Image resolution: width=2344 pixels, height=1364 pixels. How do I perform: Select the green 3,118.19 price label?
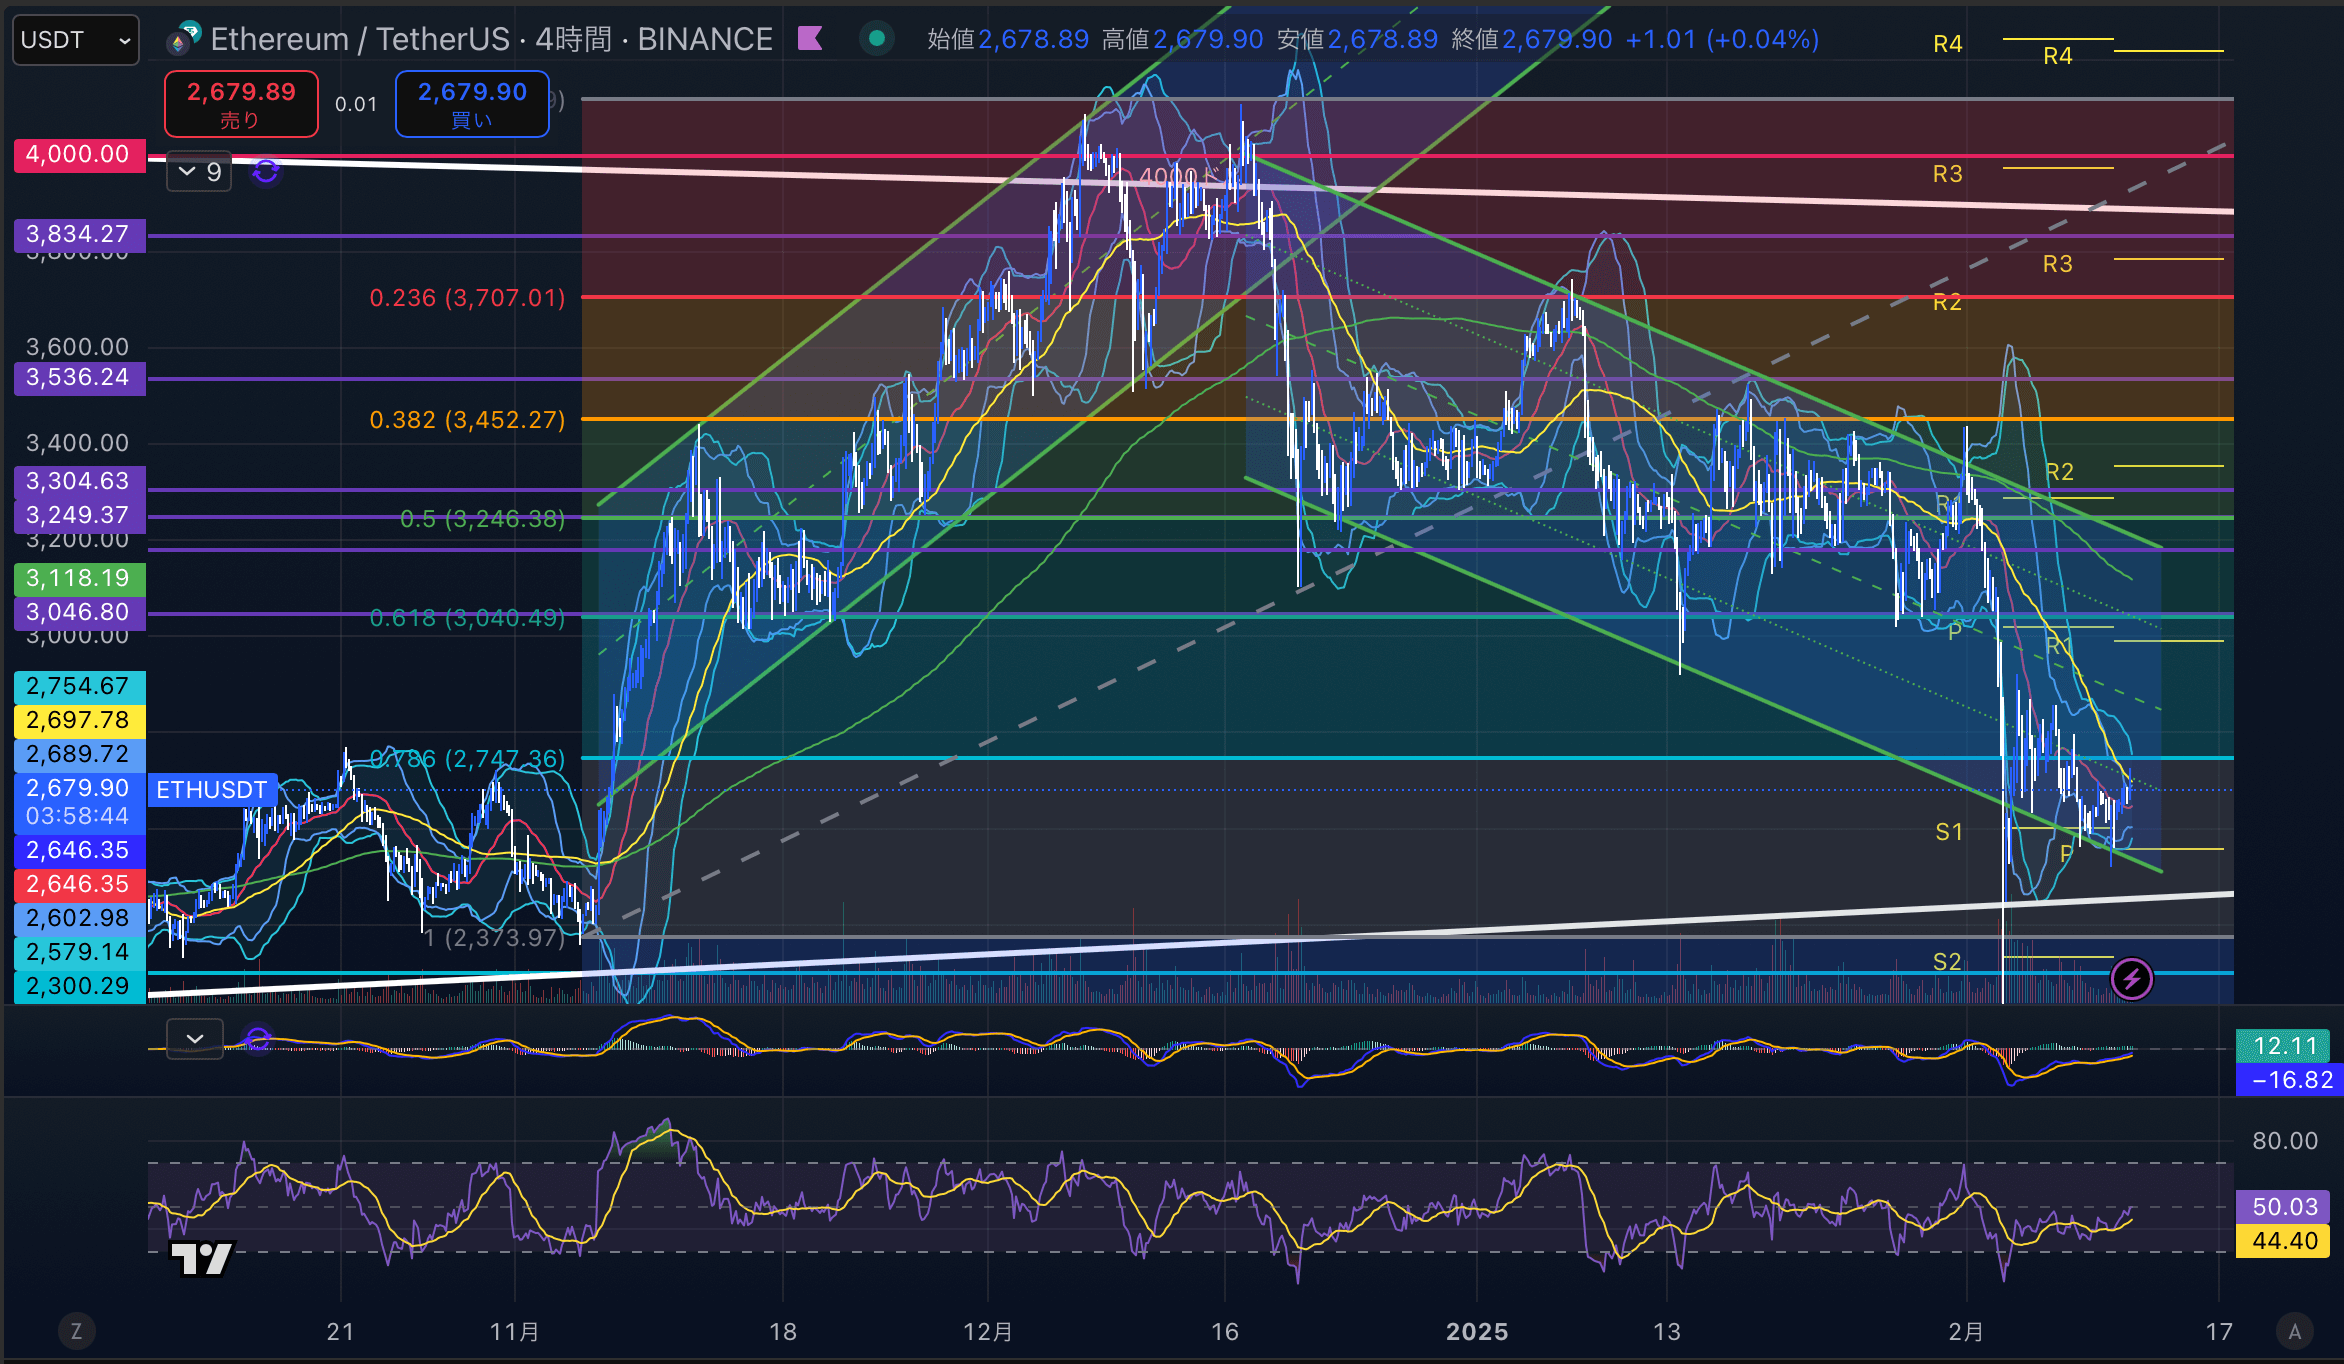(79, 579)
